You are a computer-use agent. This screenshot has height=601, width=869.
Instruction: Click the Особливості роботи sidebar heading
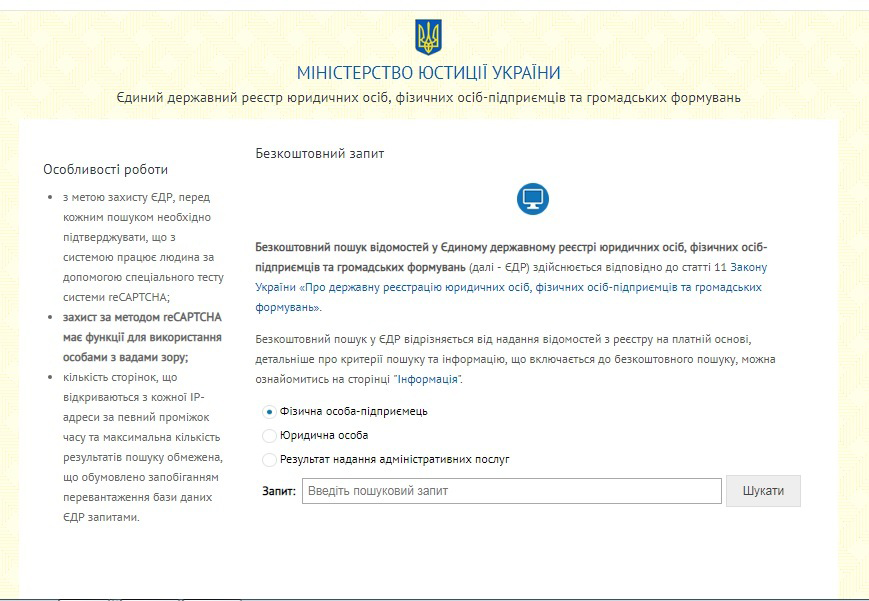[106, 169]
